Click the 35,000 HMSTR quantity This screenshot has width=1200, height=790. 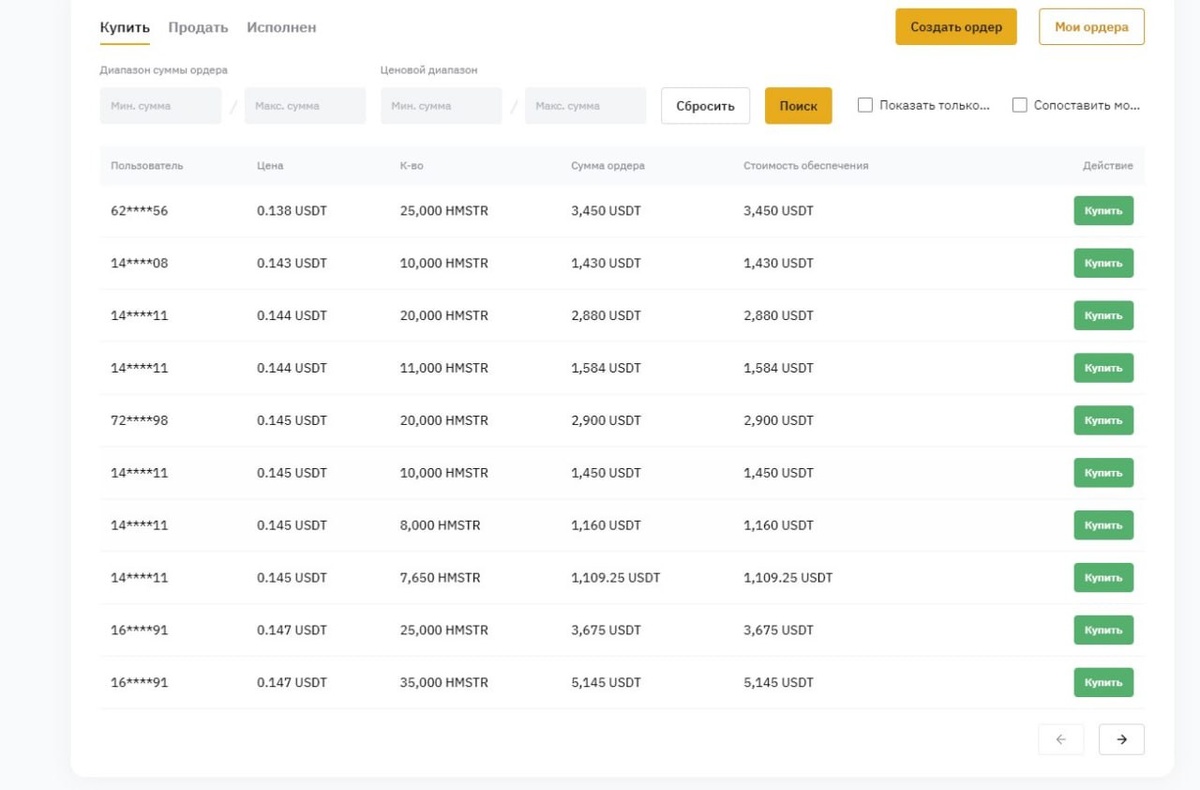(x=444, y=682)
